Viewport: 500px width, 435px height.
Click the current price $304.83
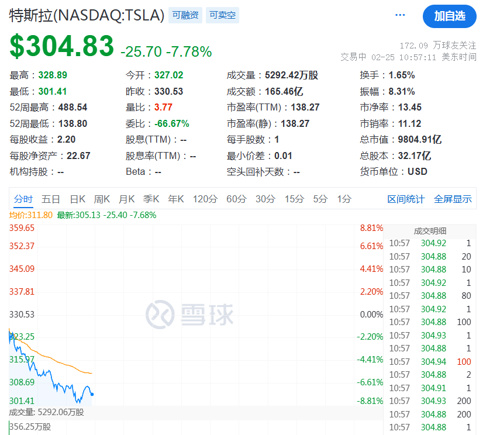tap(62, 46)
